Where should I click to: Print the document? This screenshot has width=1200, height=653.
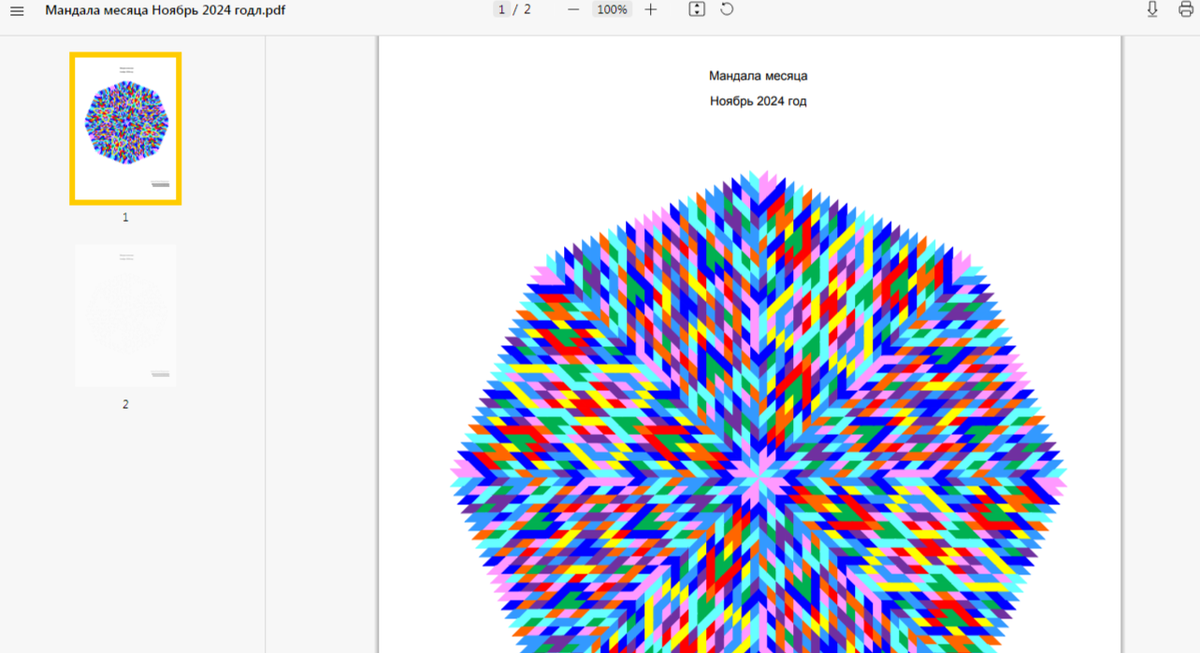coord(1186,9)
